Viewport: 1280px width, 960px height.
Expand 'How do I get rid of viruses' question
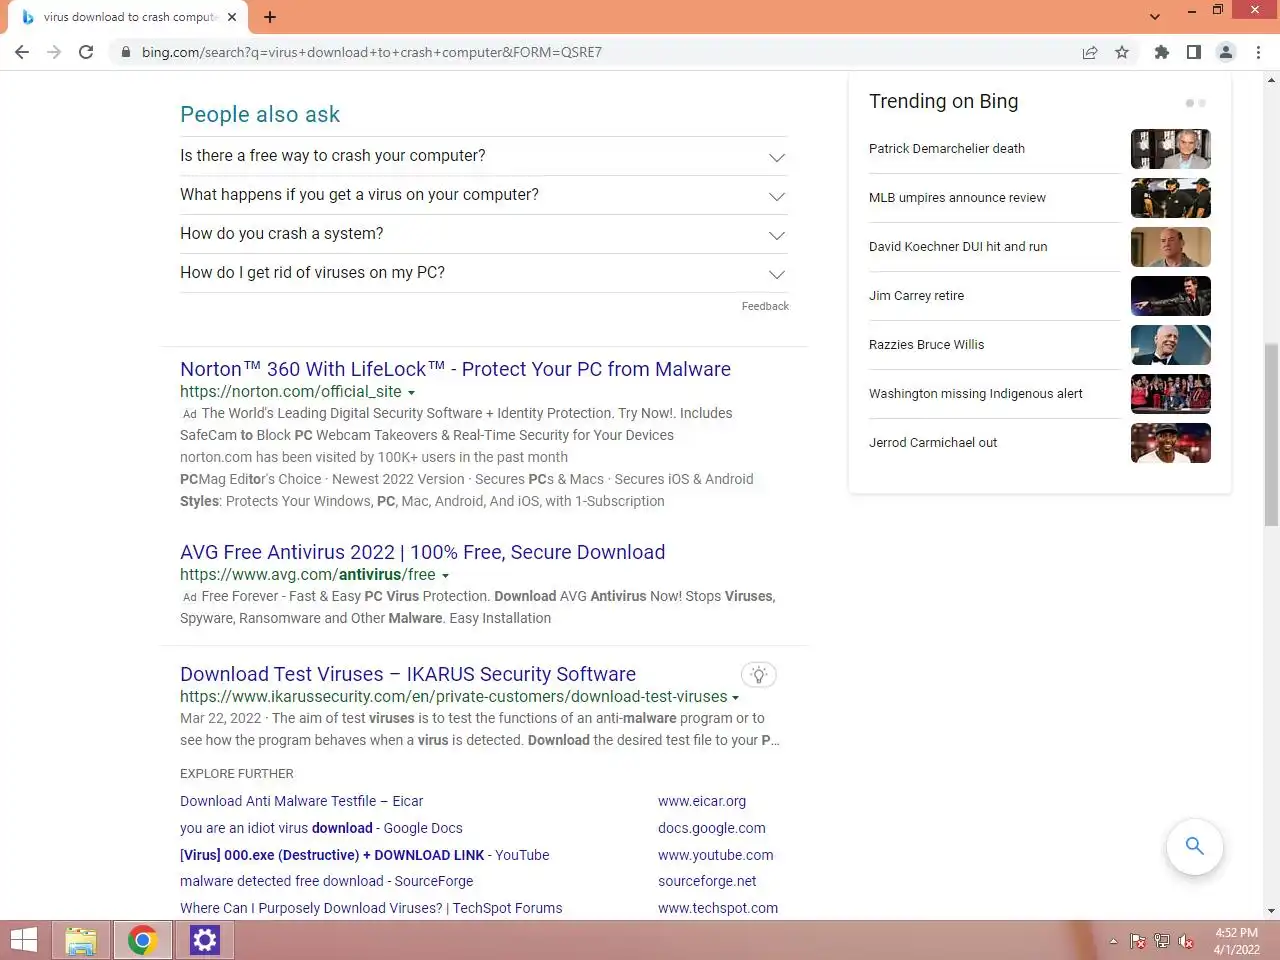point(483,273)
